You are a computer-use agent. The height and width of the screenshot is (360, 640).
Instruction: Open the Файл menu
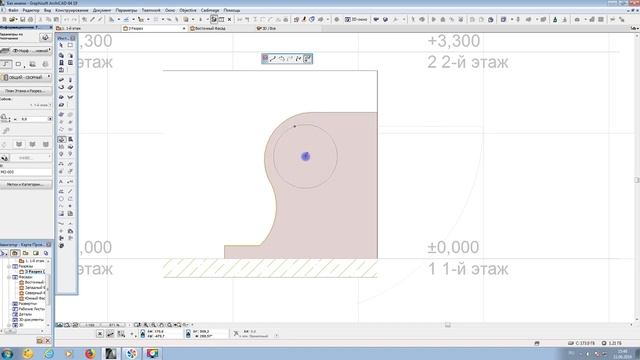coord(13,10)
